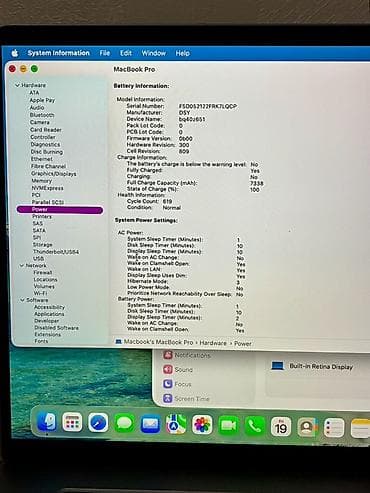Select Wi-Fi under Network
Image resolution: width=370 pixels, height=493 pixels.
(40, 293)
